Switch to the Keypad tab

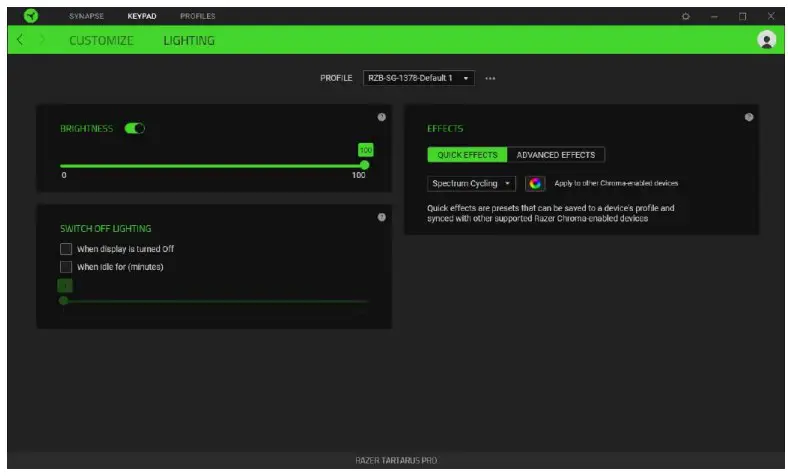click(x=142, y=16)
